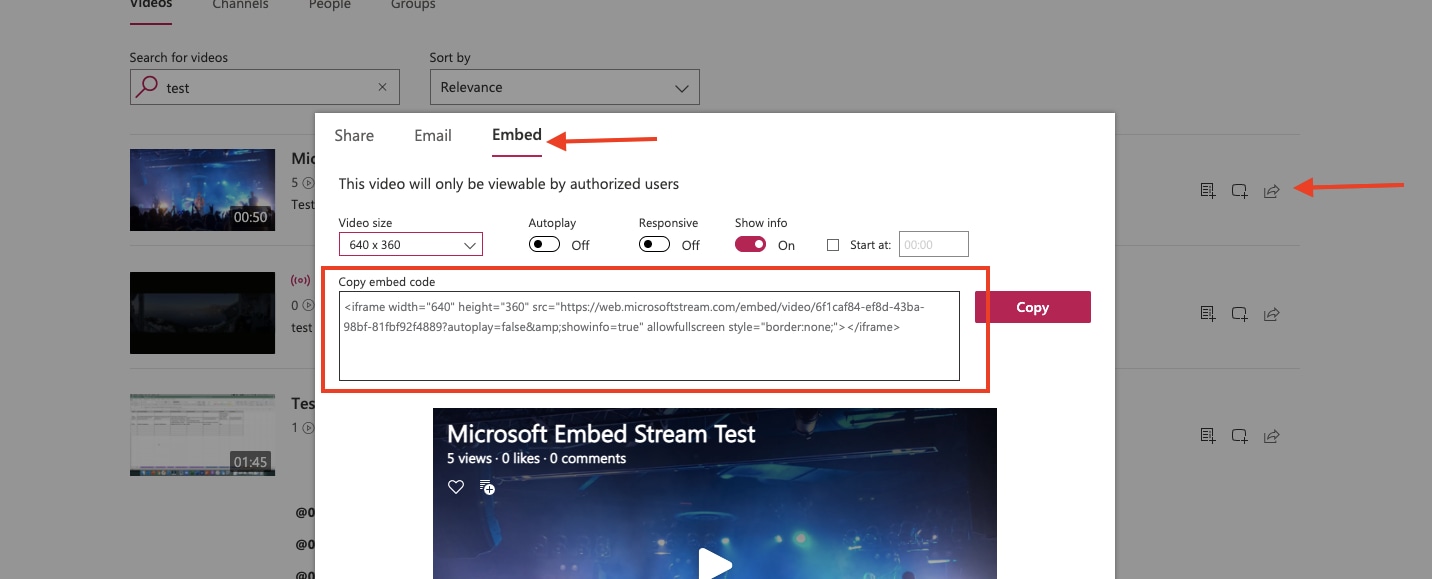Image resolution: width=1432 pixels, height=579 pixels.
Task: Click inside the embed code text box
Action: point(649,336)
